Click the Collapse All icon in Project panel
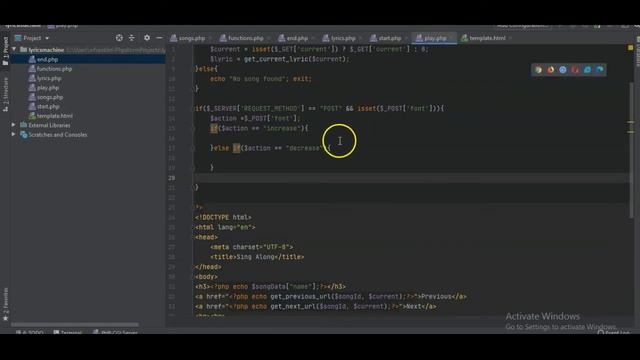Viewport: 640px width, 360px height. (131, 38)
